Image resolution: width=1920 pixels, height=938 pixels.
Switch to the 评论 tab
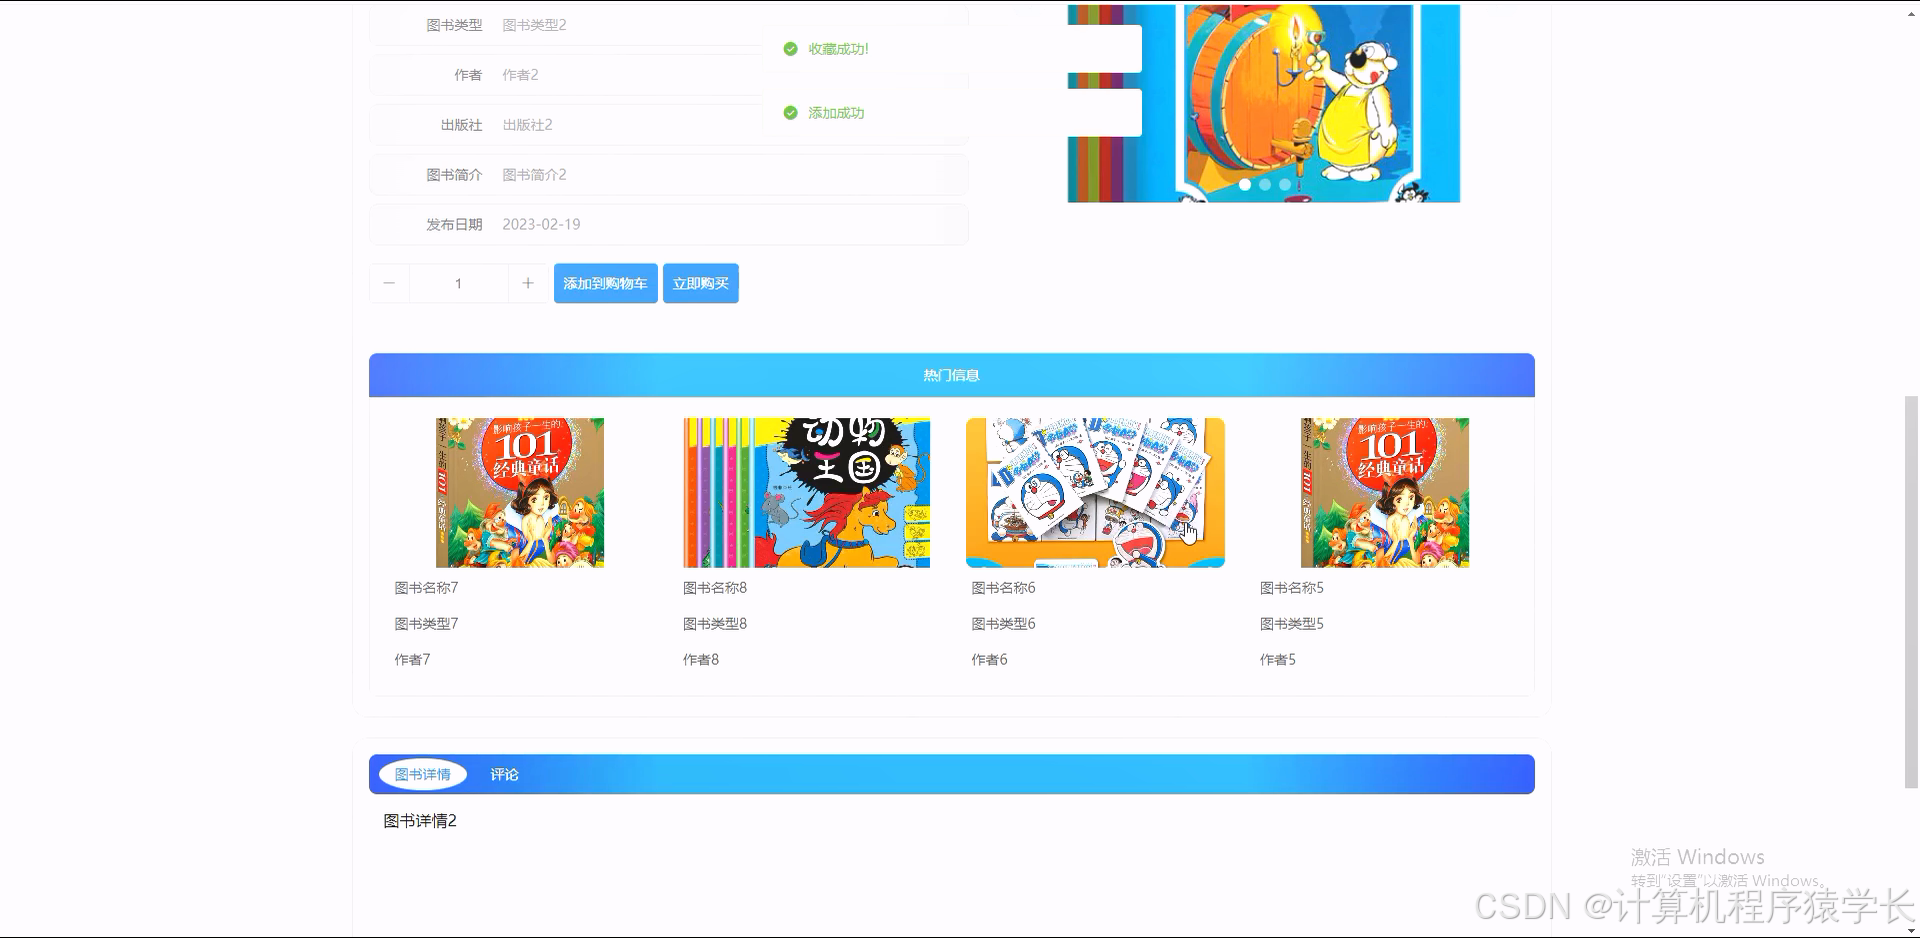(504, 773)
